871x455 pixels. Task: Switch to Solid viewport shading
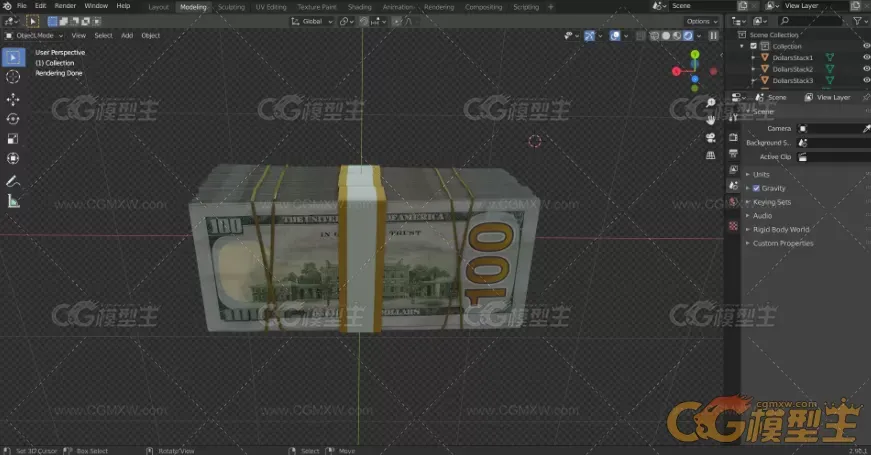pos(665,36)
